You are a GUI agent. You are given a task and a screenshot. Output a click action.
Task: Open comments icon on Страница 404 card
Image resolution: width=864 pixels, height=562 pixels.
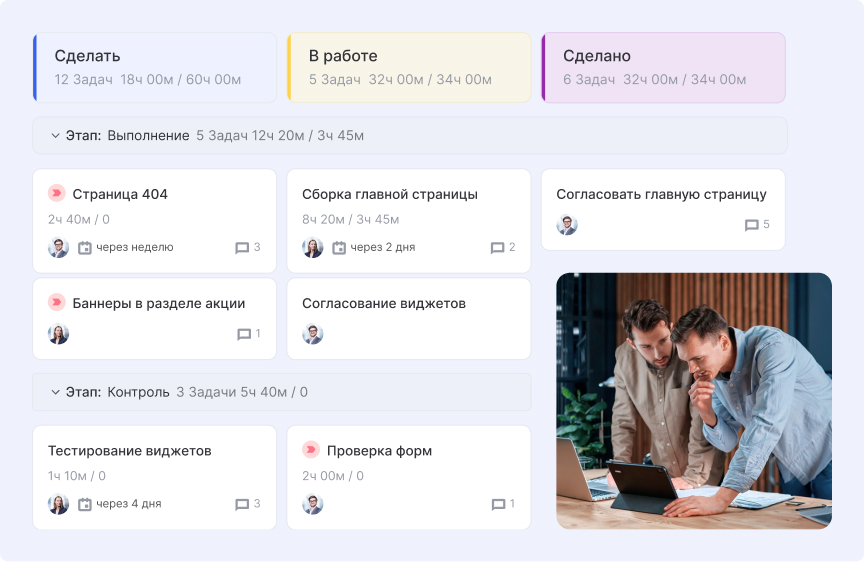point(242,248)
